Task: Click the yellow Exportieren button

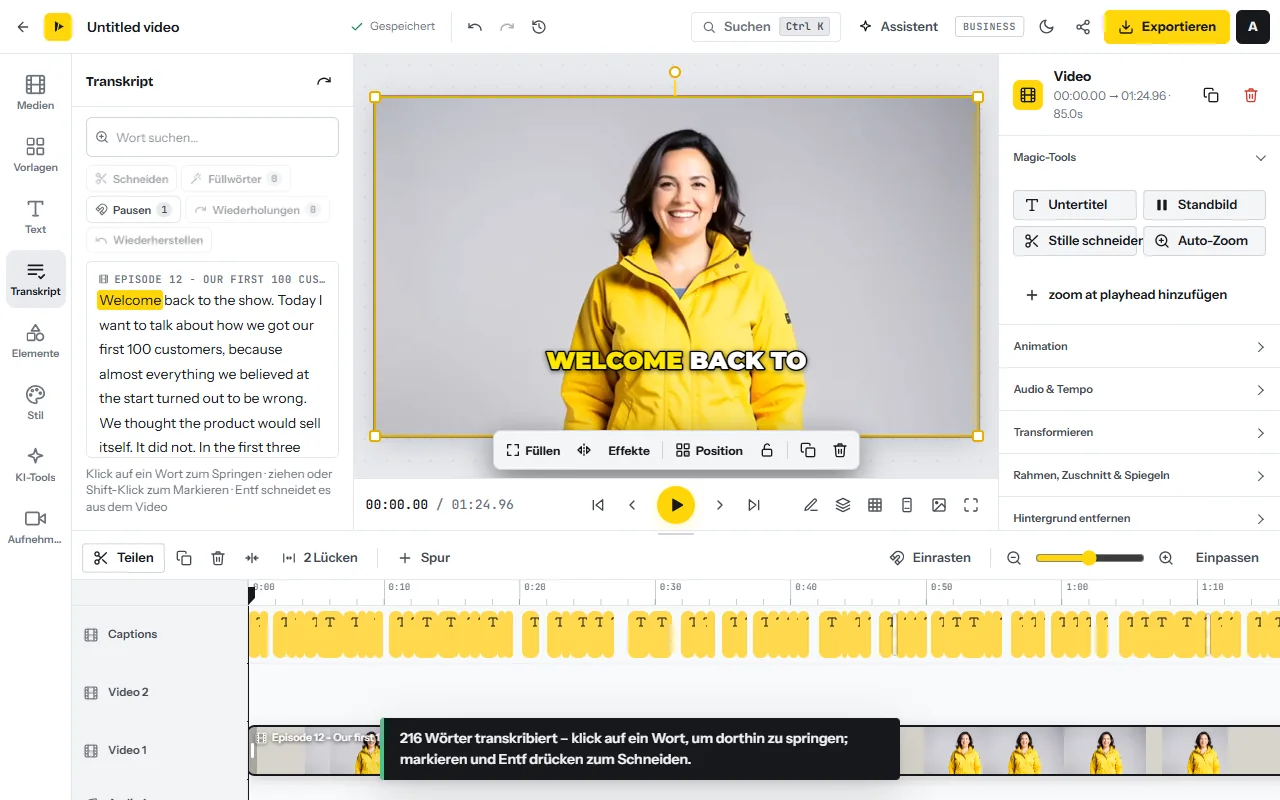Action: 1167,27
